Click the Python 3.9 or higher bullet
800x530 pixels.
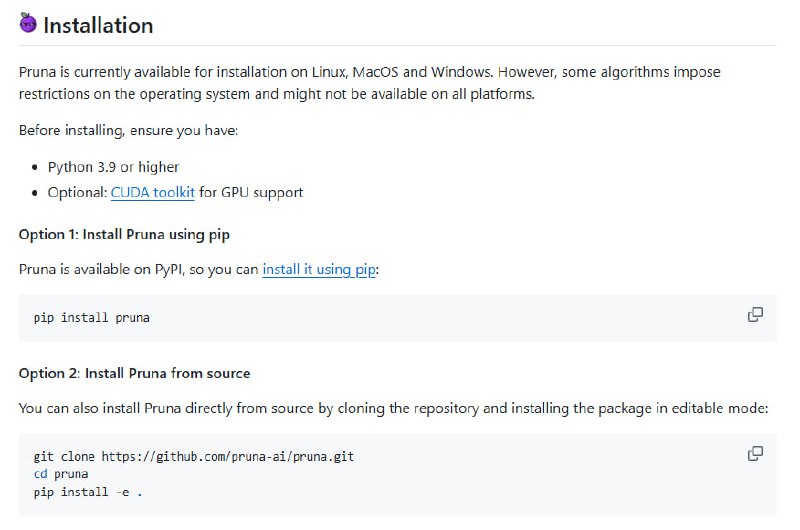tap(113, 167)
